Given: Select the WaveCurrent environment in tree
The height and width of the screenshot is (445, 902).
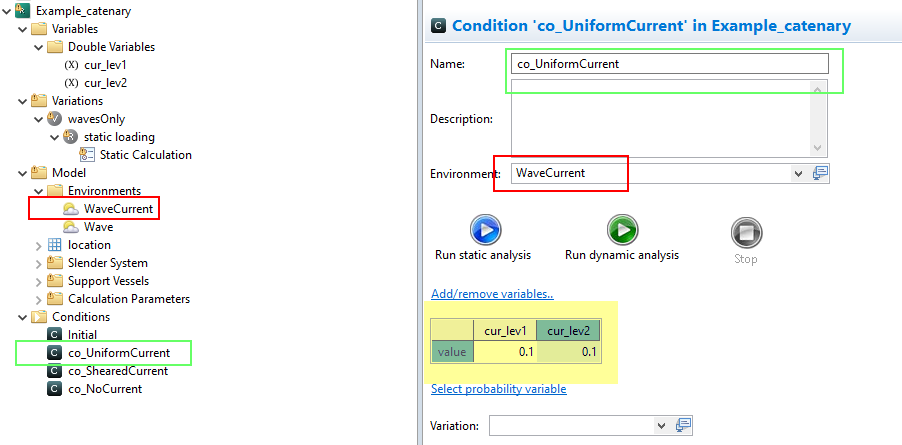Looking at the screenshot, I should click(118, 209).
